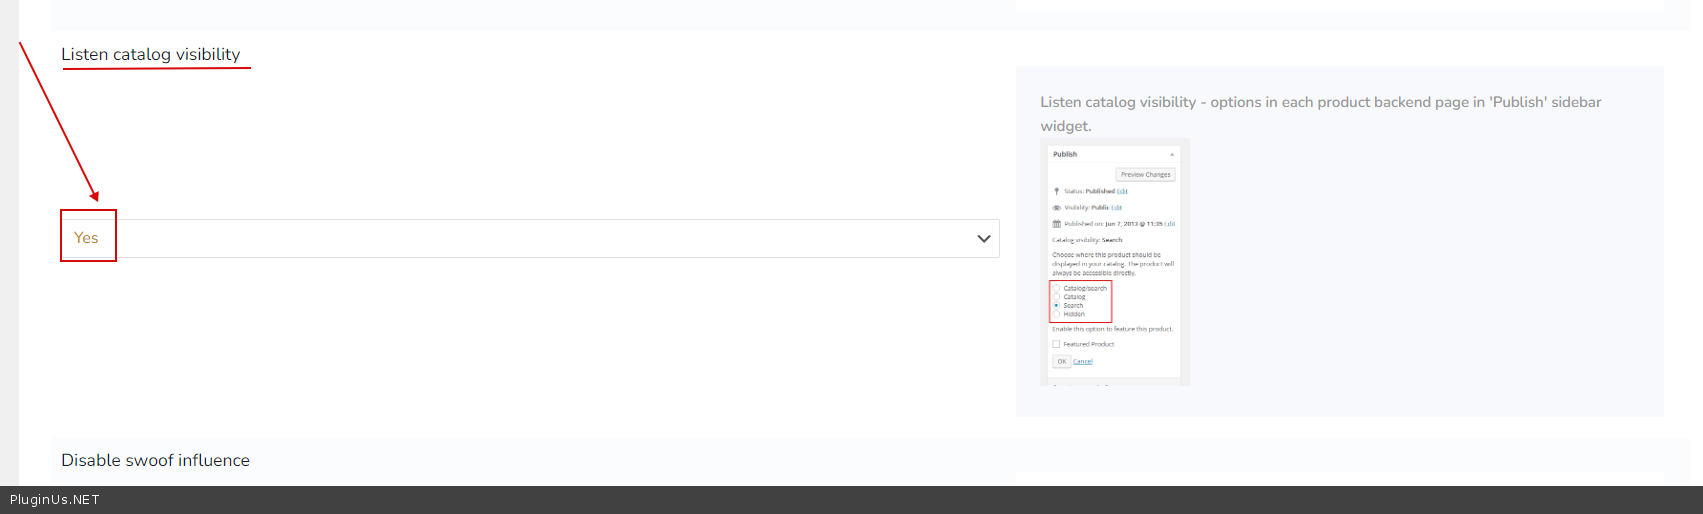Image resolution: width=1703 pixels, height=514 pixels.
Task: Click the OK button in Publish widget
Action: pos(1061,361)
